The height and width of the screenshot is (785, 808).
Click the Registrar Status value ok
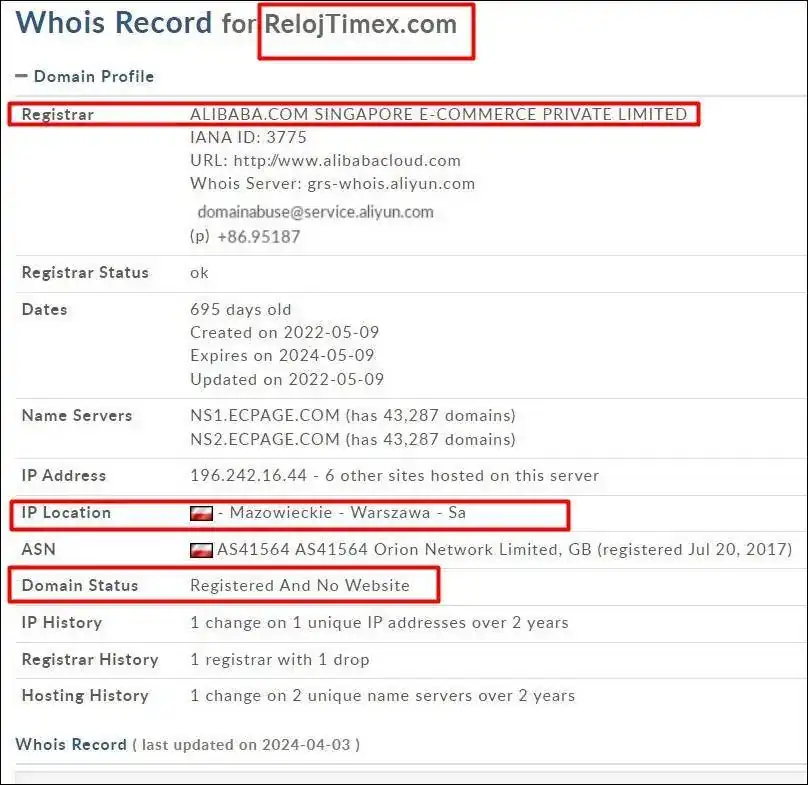(199, 273)
